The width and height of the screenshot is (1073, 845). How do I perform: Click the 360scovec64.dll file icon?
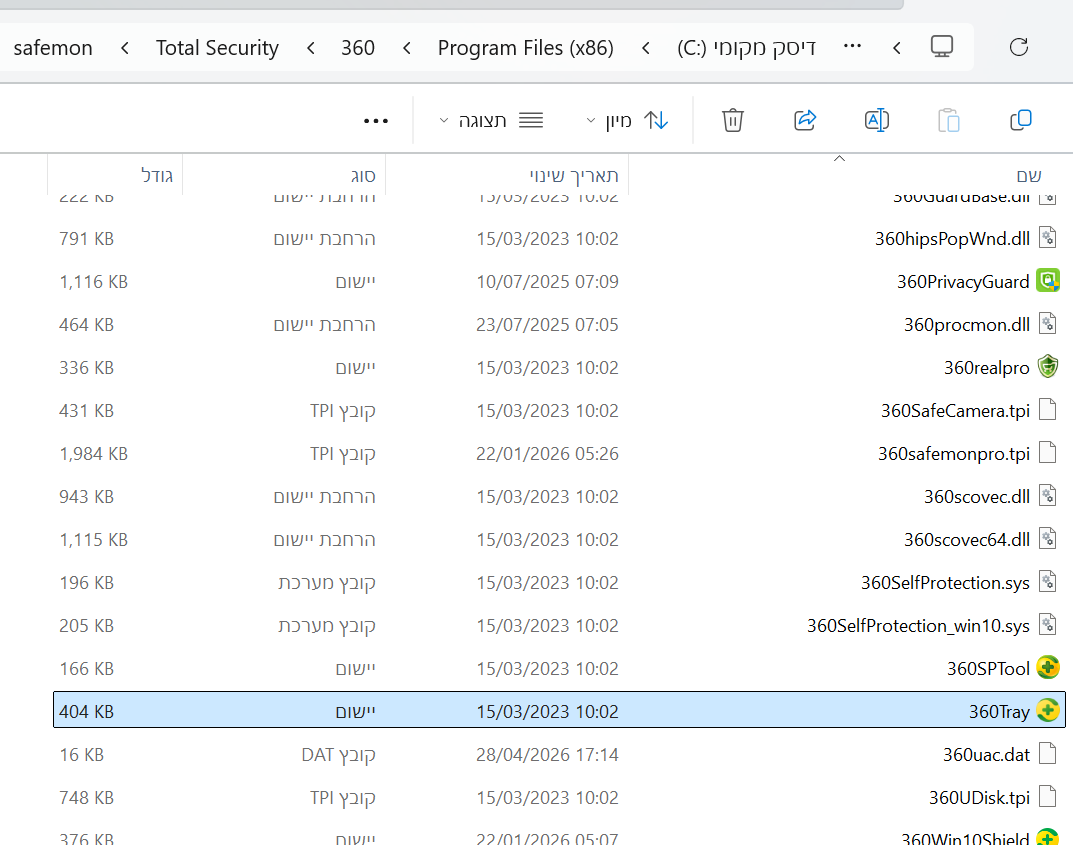[x=1047, y=539]
